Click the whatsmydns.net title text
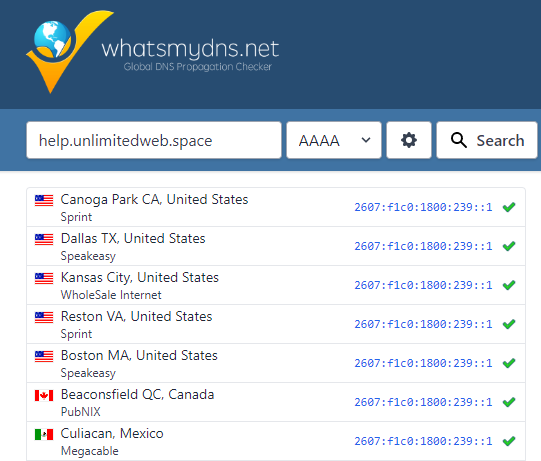This screenshot has width=541, height=461. (190, 49)
